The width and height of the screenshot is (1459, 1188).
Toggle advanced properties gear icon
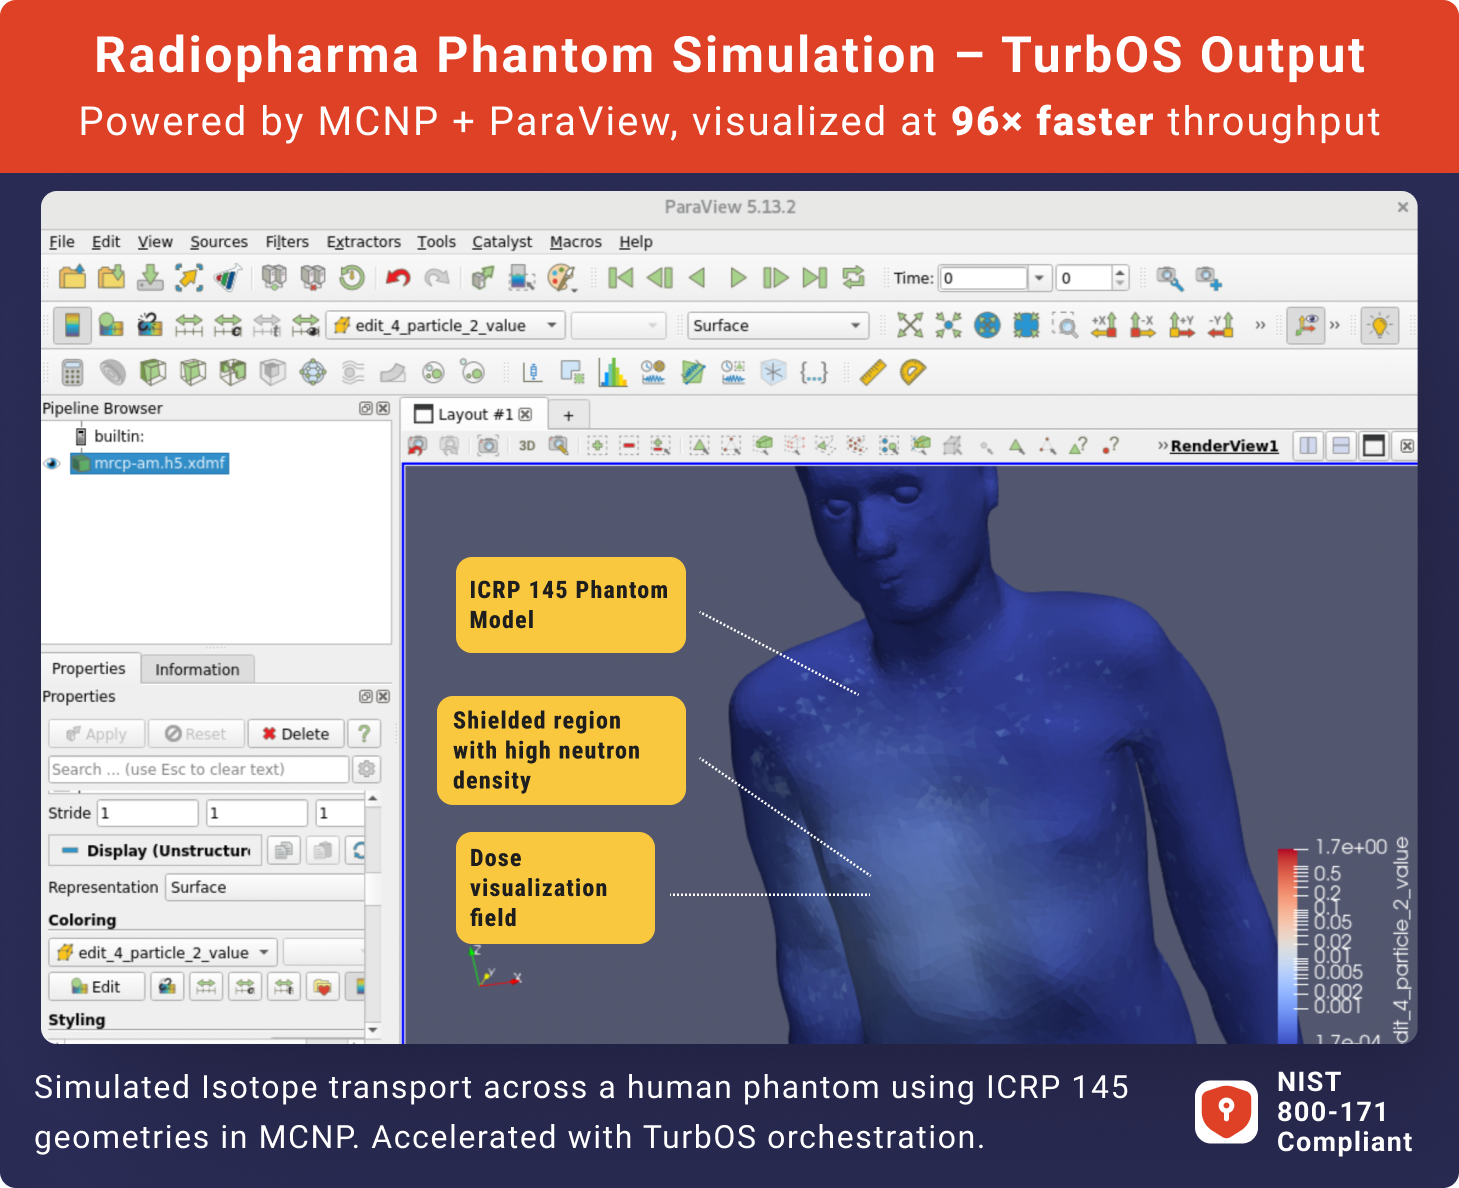[367, 769]
